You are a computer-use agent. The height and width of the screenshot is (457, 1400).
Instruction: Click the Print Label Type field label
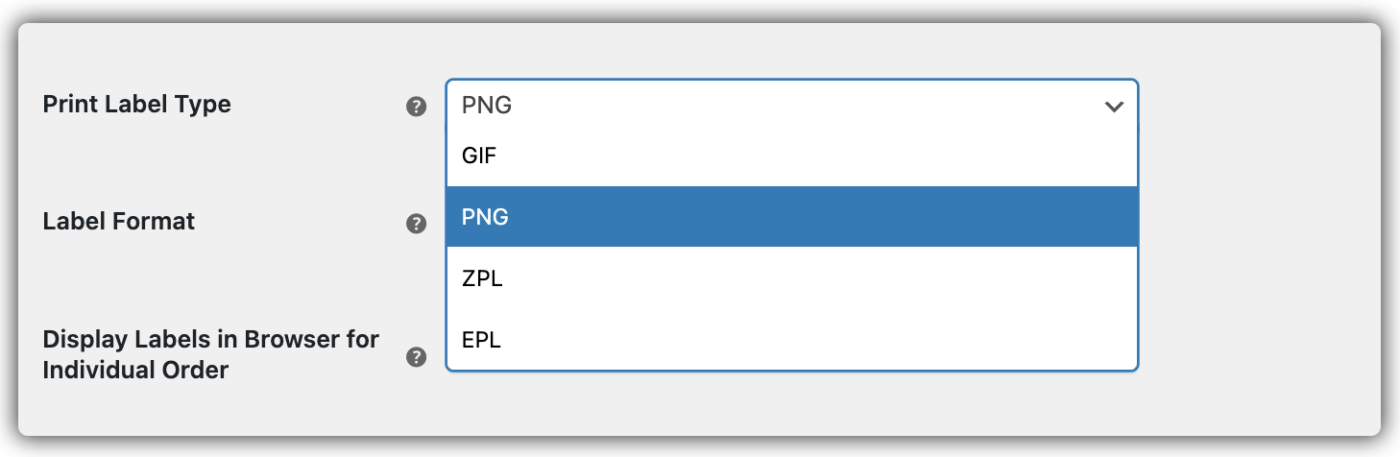coord(137,104)
